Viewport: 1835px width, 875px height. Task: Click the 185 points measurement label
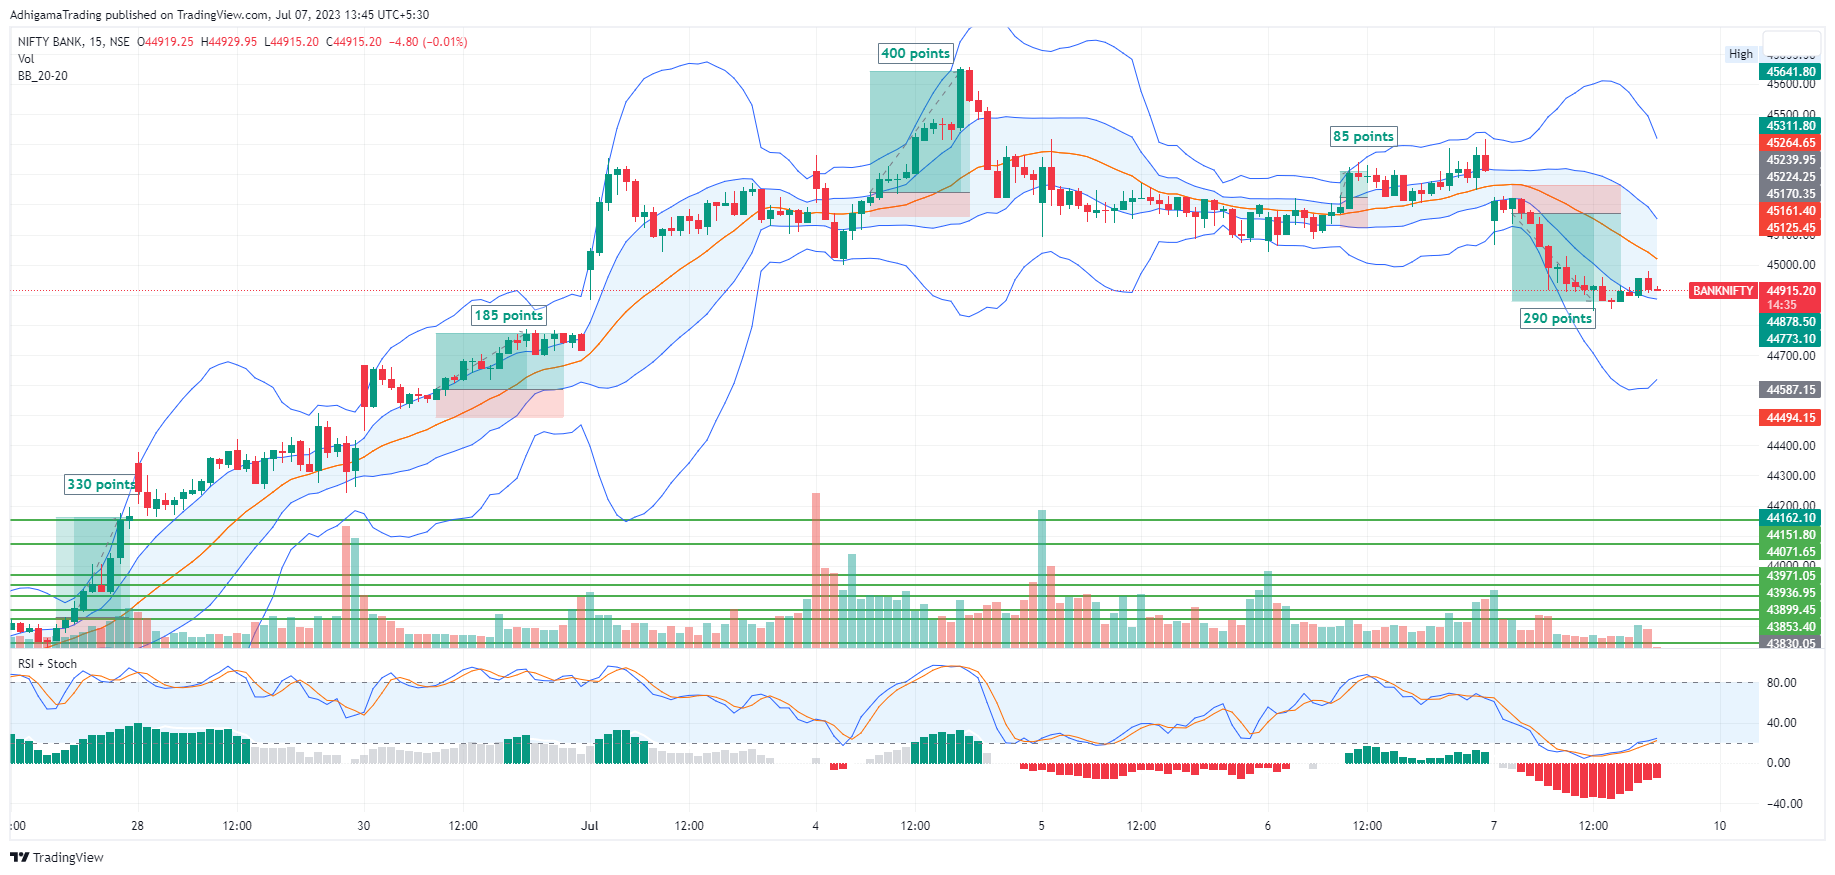[508, 315]
